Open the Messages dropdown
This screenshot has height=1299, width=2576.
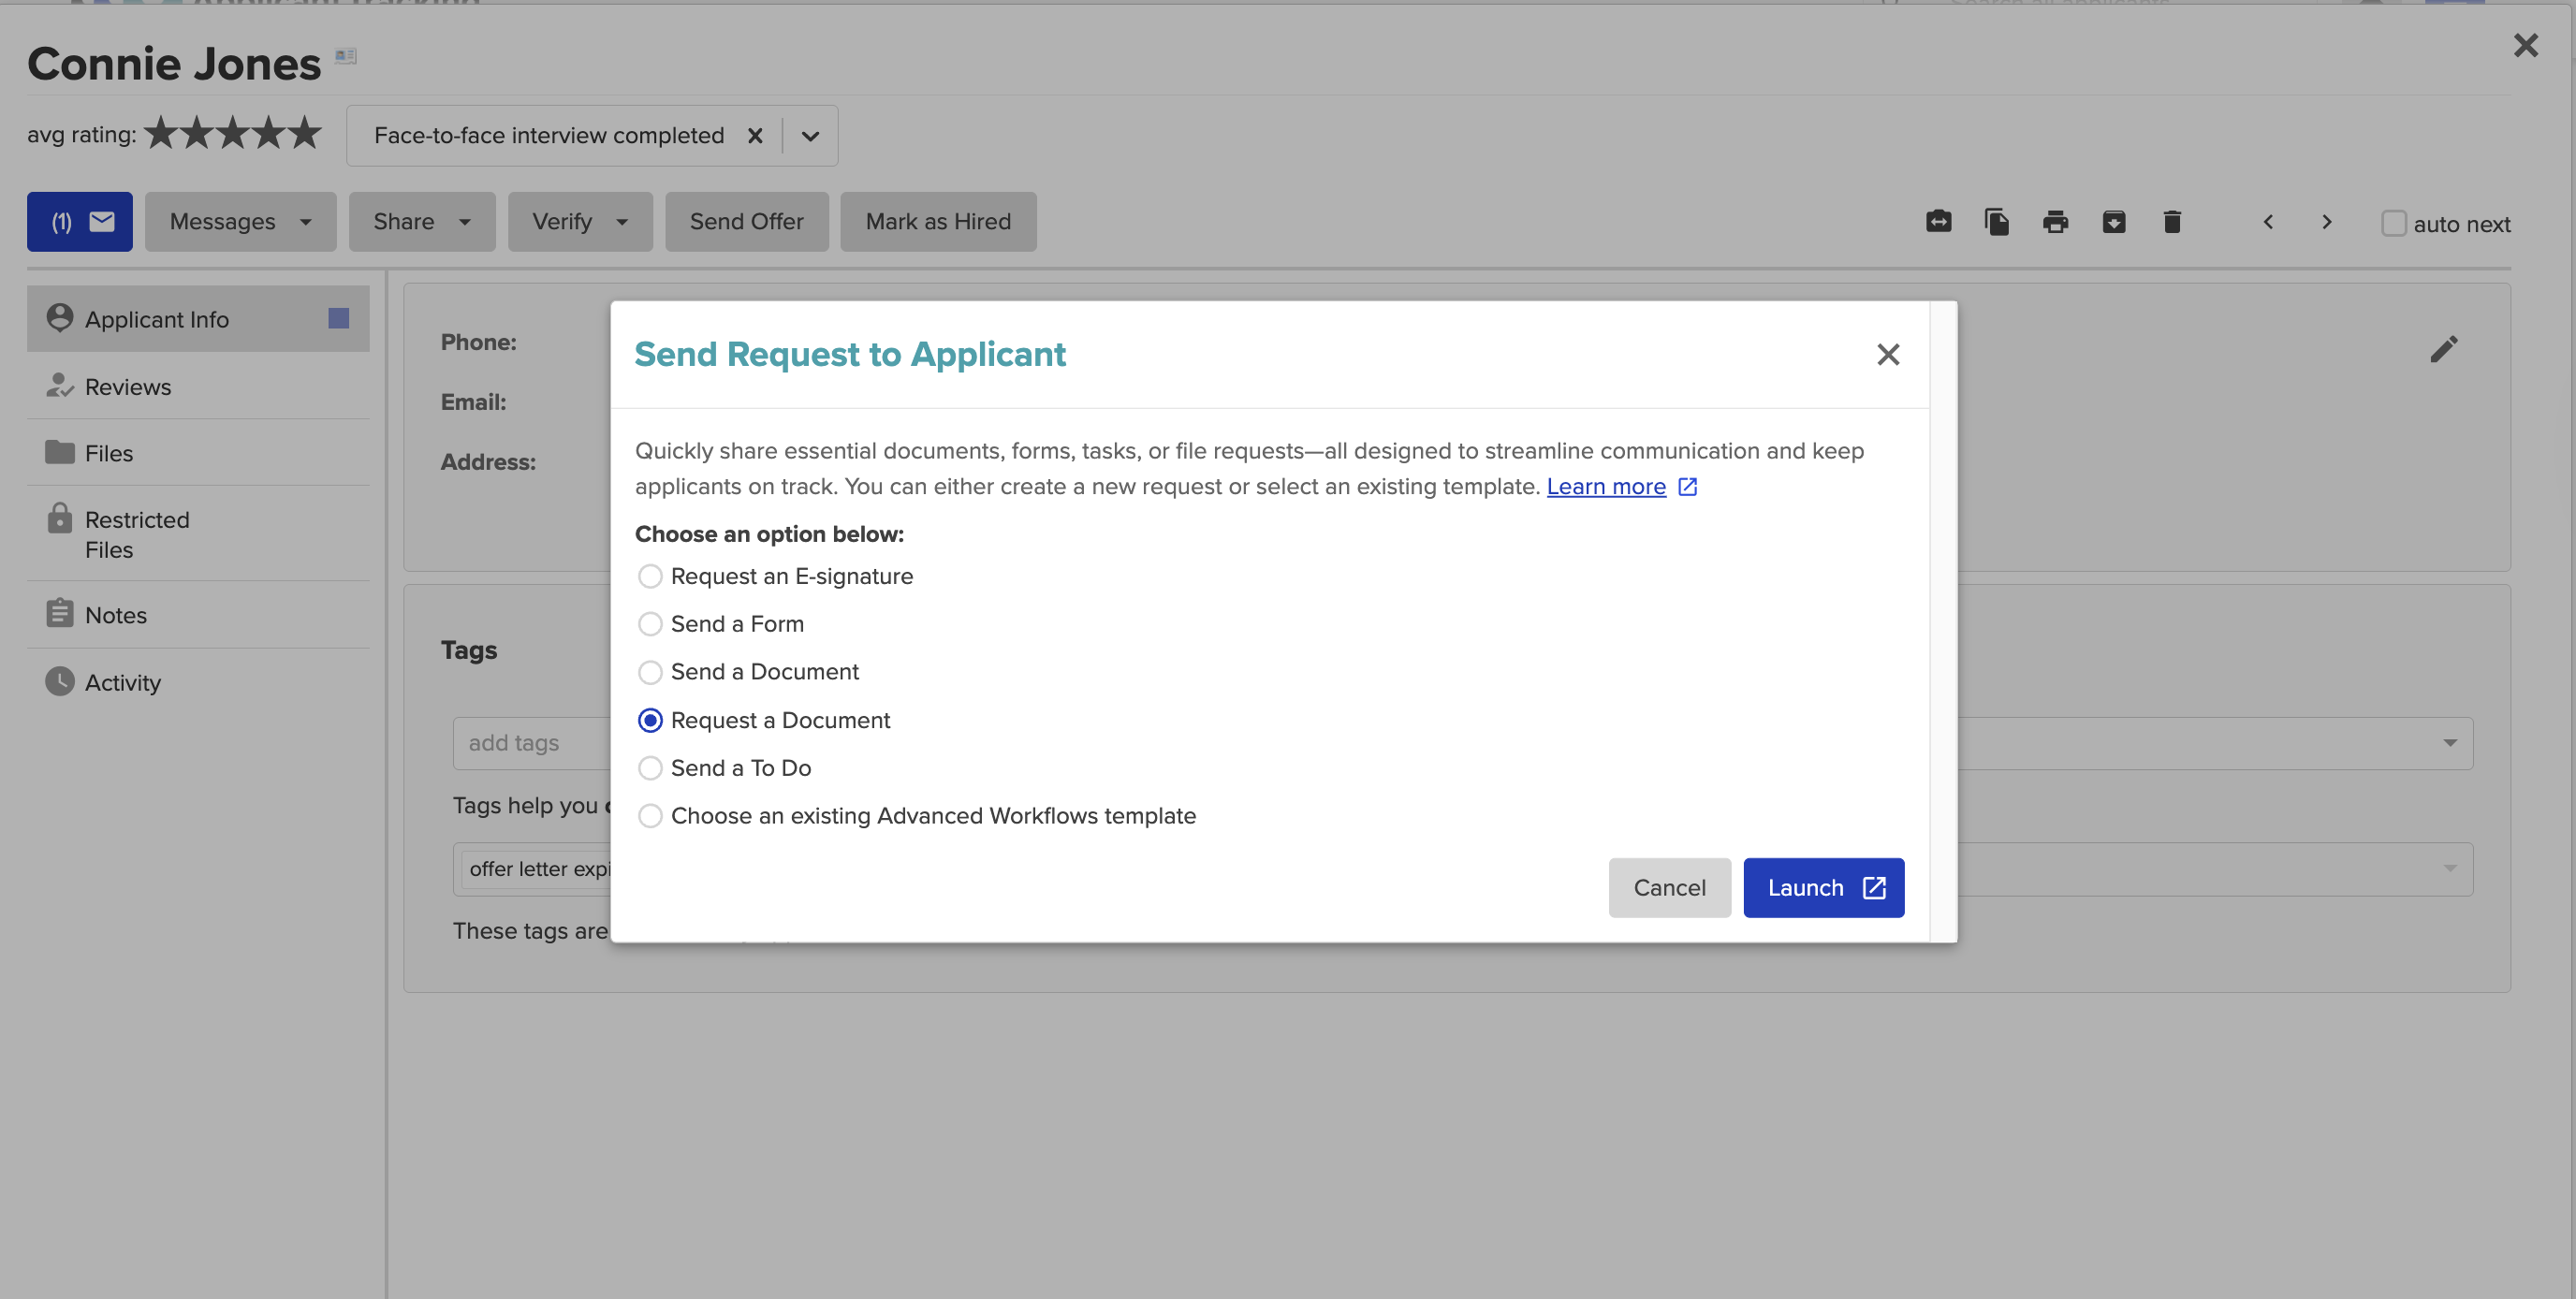(x=240, y=221)
